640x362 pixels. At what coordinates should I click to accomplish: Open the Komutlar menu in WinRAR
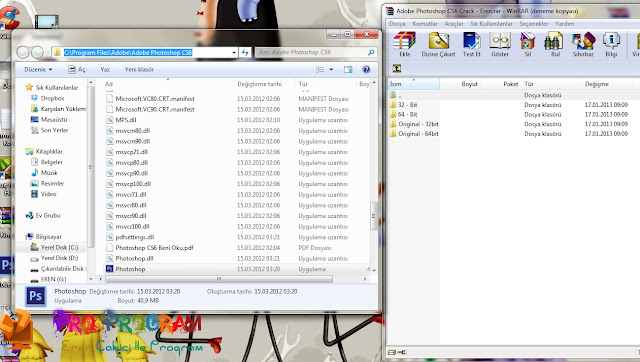pos(425,24)
